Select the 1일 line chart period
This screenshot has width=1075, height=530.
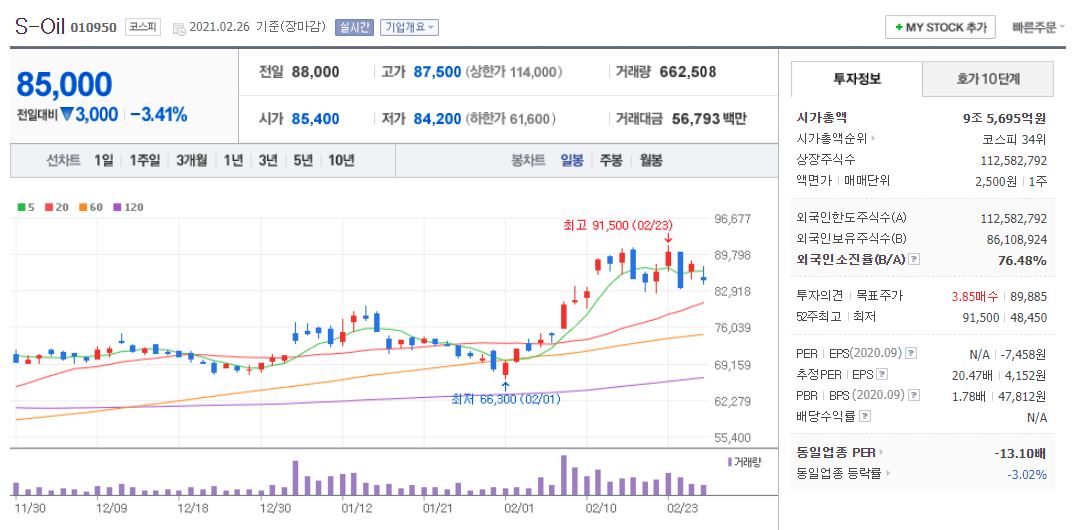104,160
